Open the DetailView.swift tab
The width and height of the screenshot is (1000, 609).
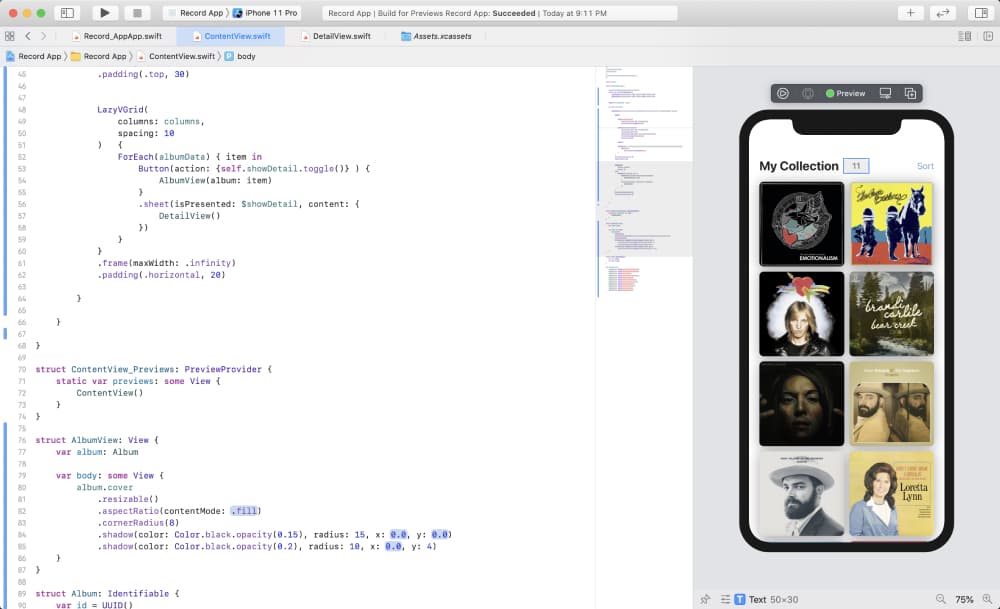(335, 36)
